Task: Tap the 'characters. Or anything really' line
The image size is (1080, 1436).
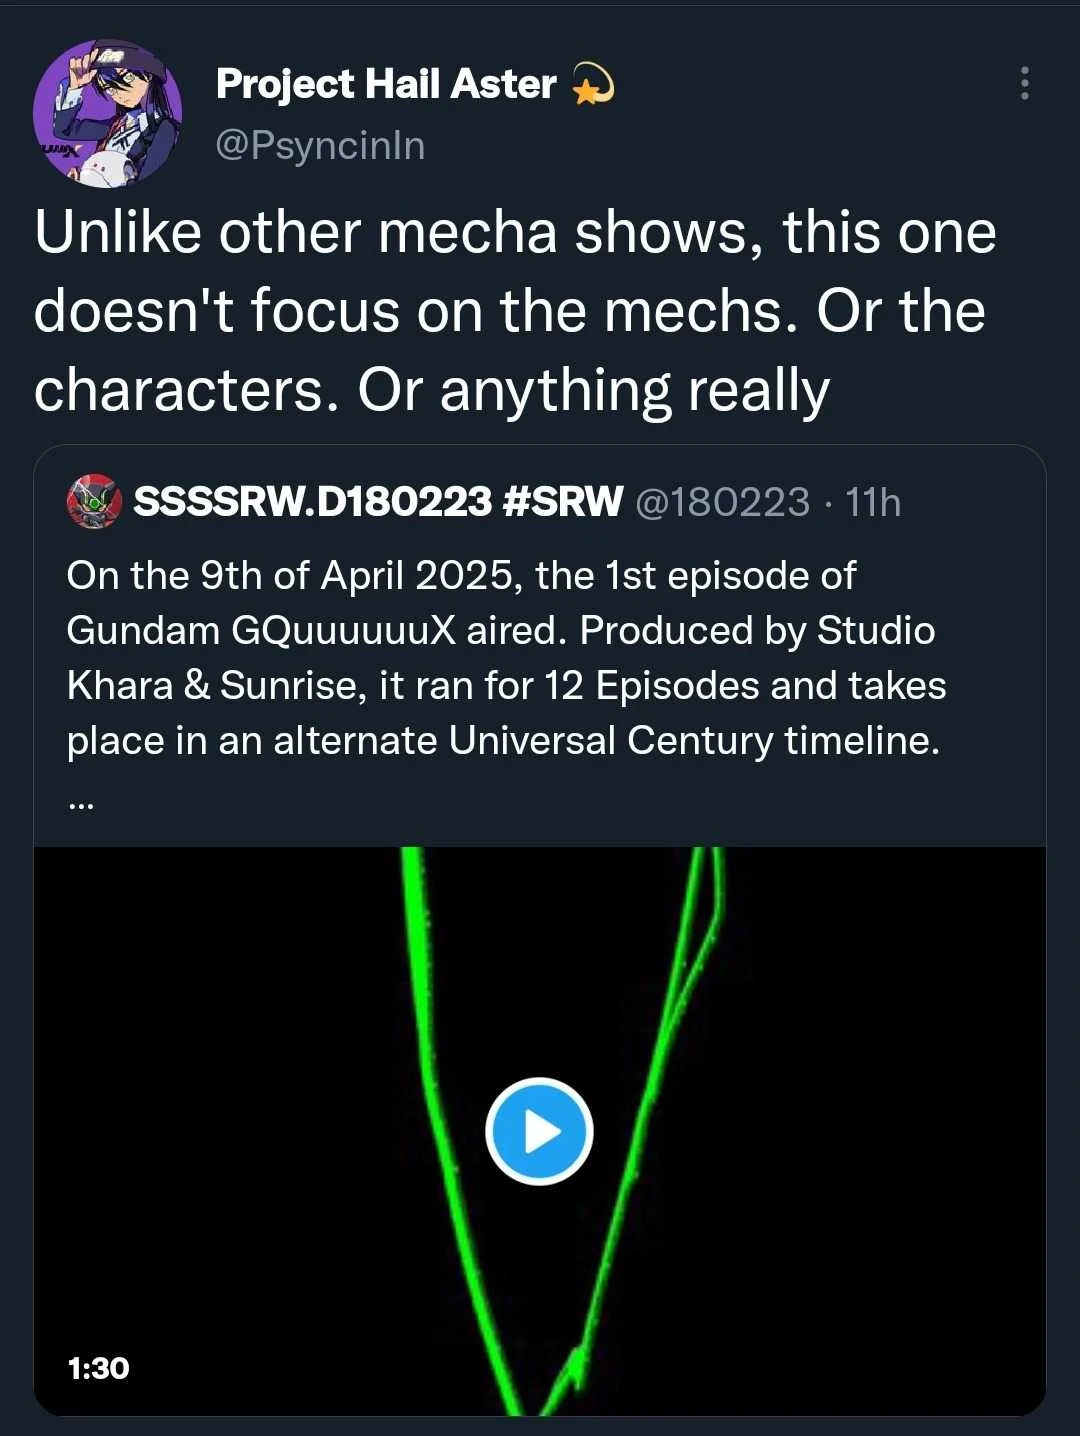Action: [432, 390]
